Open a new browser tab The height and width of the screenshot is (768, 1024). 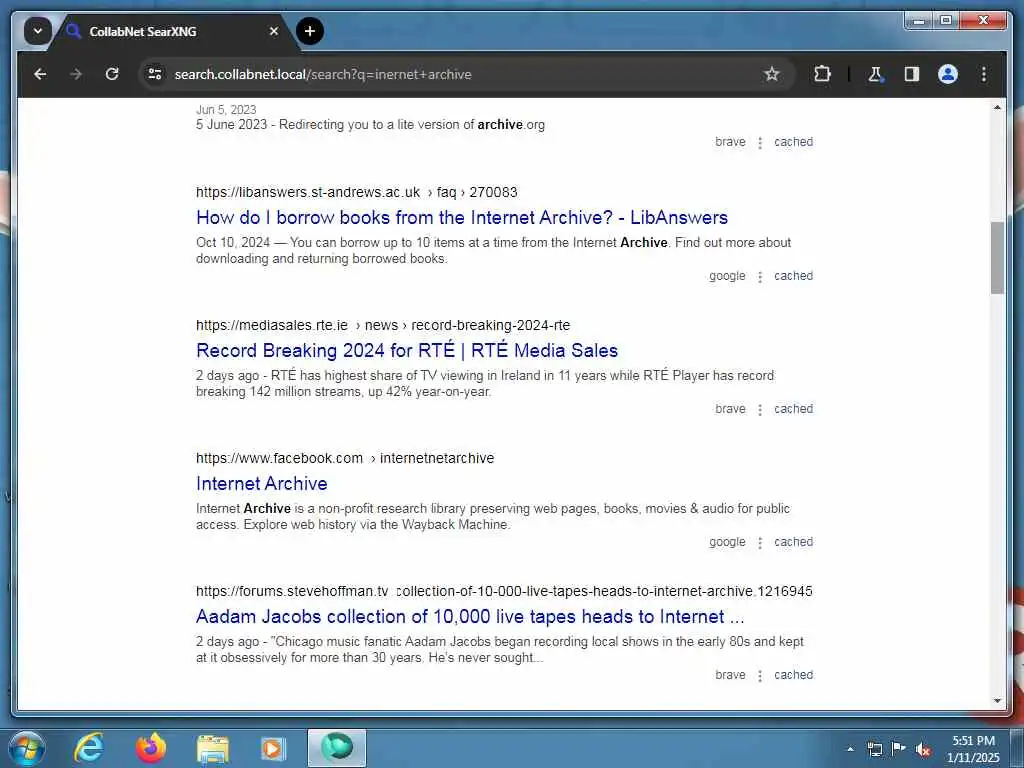click(310, 31)
